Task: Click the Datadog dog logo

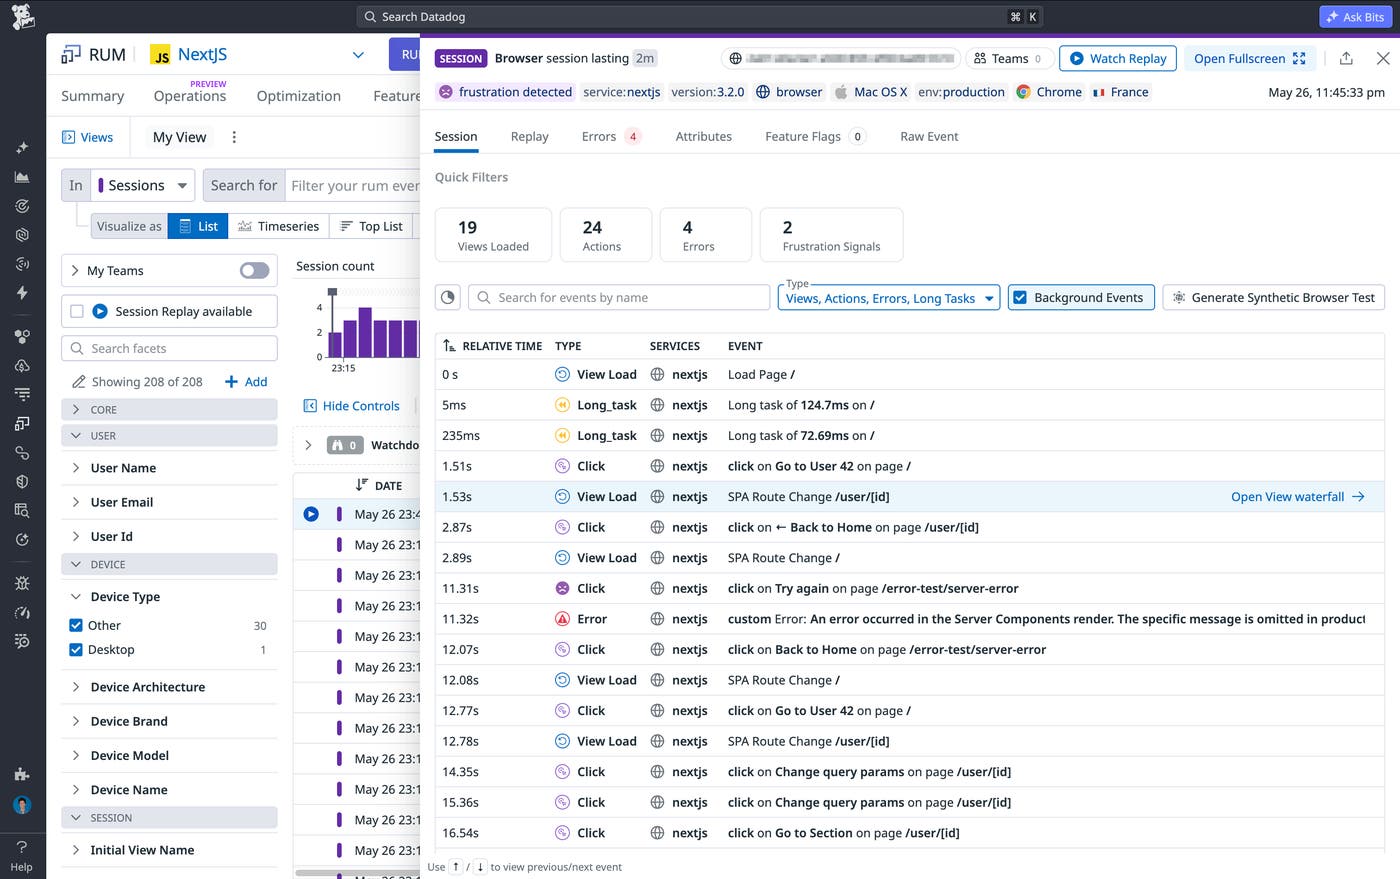Action: [22, 16]
